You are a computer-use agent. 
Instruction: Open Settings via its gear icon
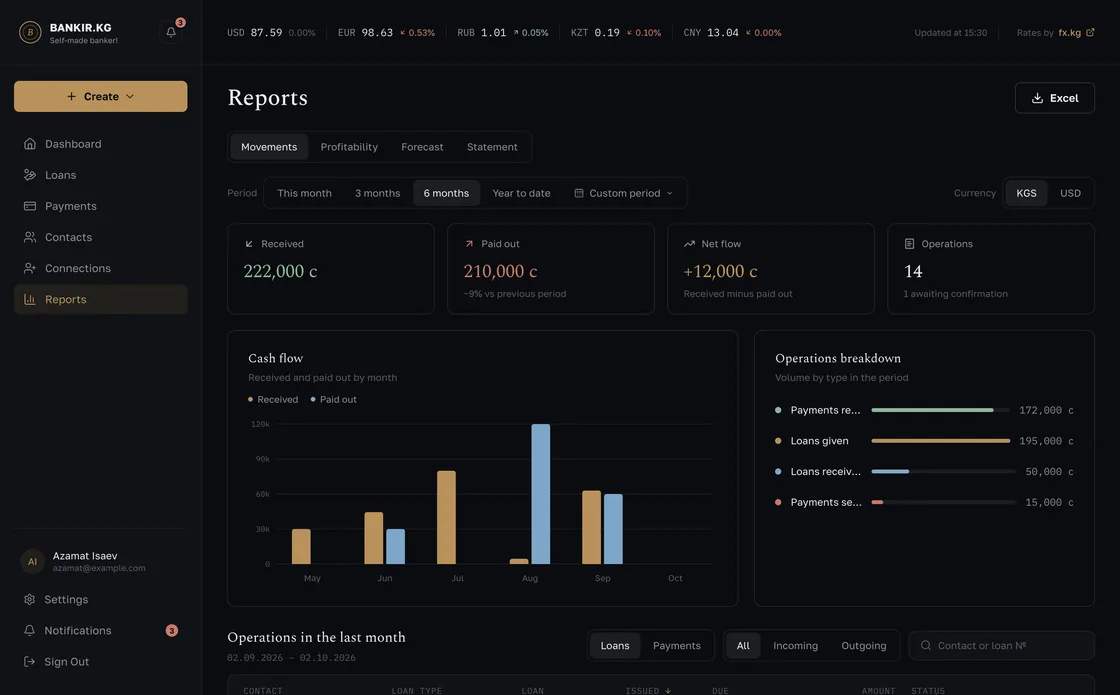click(x=29, y=599)
